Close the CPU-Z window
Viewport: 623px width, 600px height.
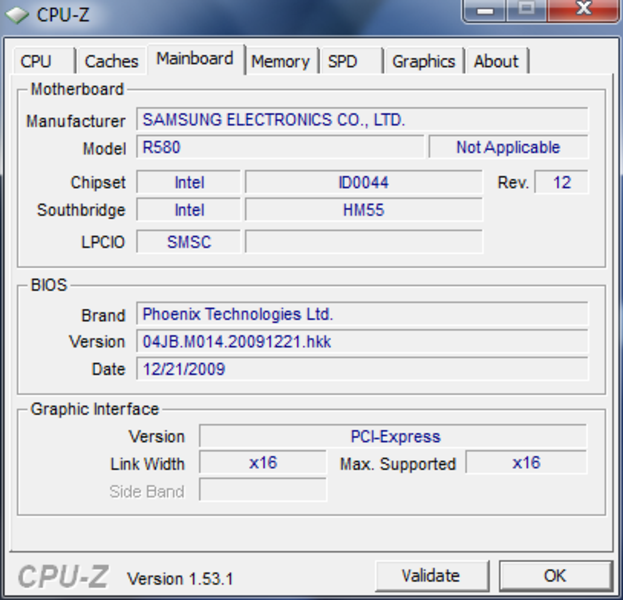pos(583,10)
